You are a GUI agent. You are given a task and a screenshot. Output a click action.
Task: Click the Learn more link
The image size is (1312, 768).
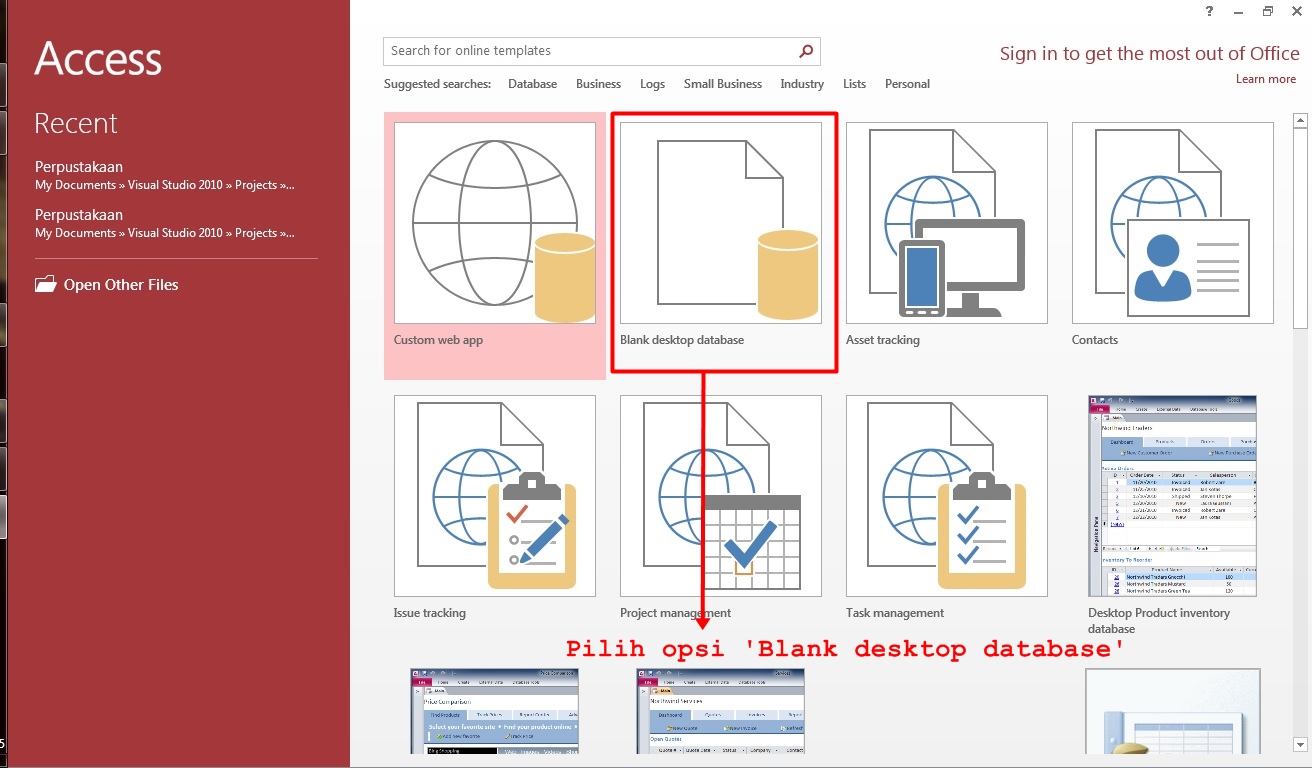tap(1265, 78)
